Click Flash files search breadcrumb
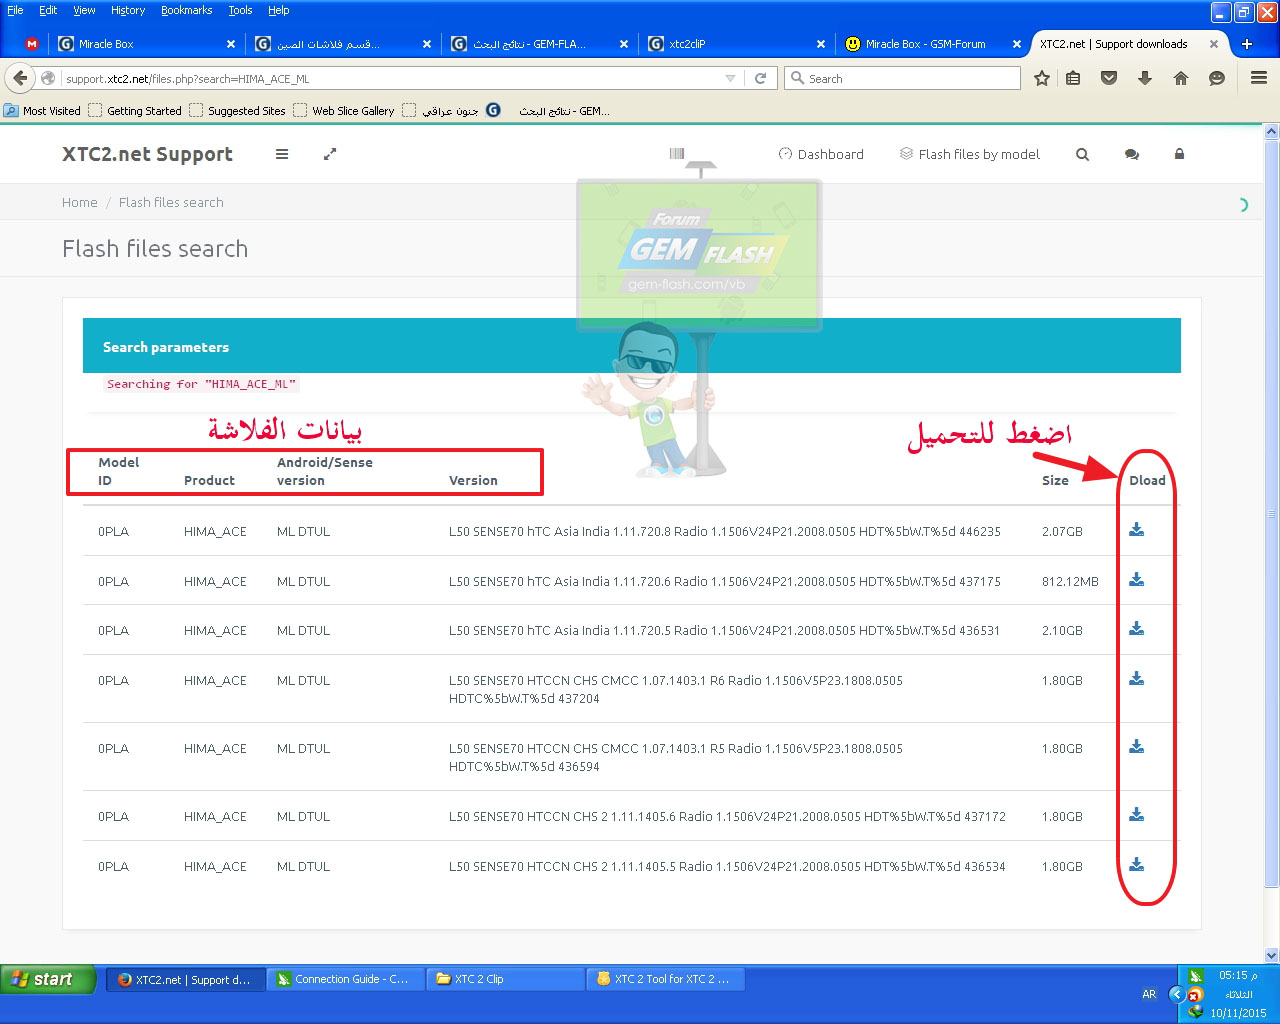1280x1024 pixels. click(171, 202)
